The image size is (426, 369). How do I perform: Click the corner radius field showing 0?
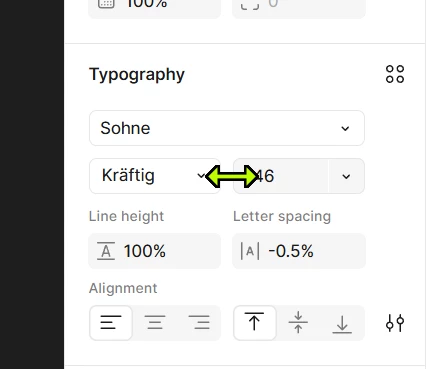tap(299, 7)
